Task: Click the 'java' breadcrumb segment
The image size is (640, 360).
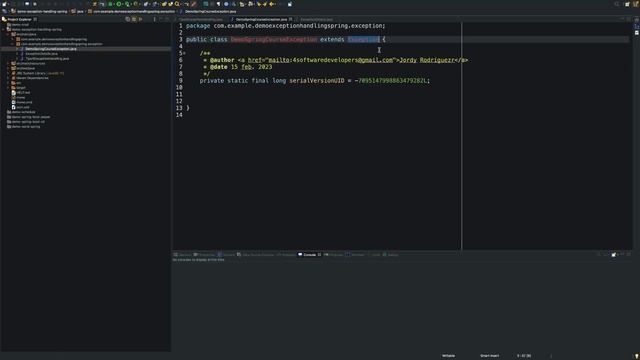Action: 80,11
